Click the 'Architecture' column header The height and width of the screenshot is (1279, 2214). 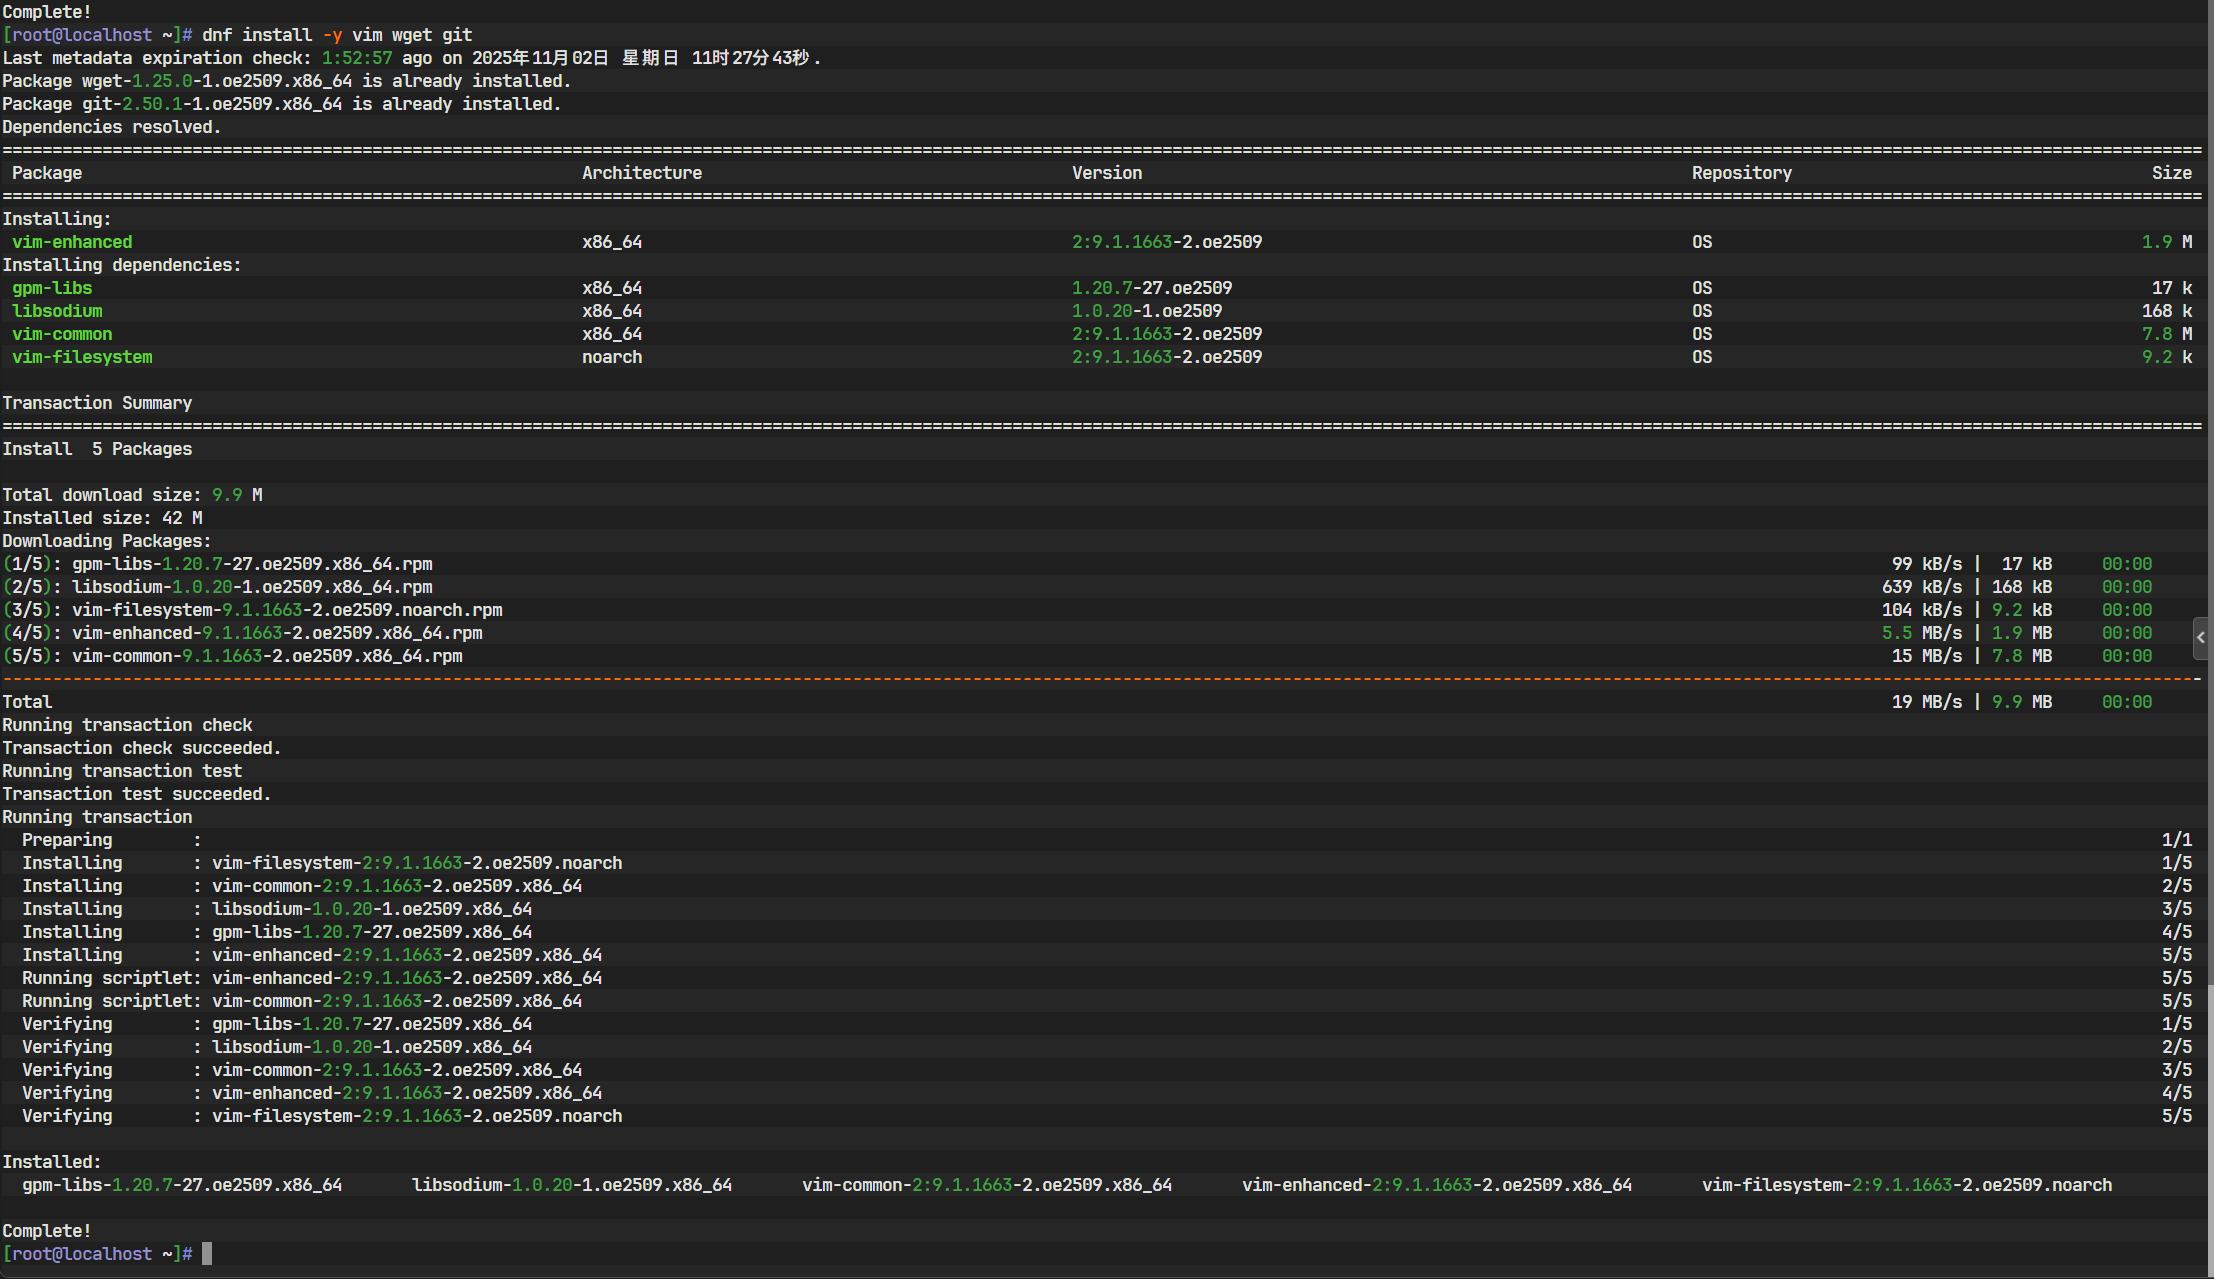click(641, 173)
